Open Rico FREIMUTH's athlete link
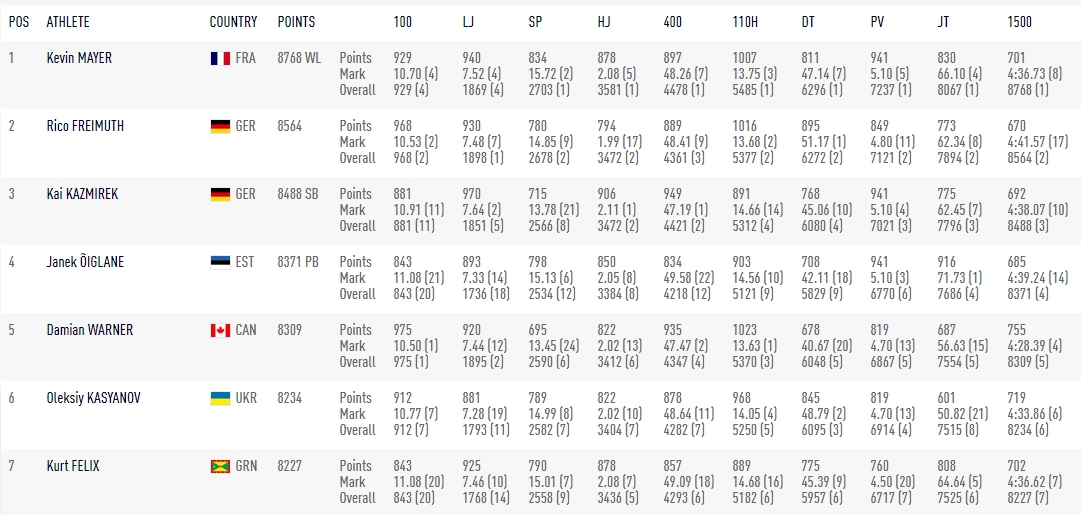The height and width of the screenshot is (515, 1081). tap(85, 126)
